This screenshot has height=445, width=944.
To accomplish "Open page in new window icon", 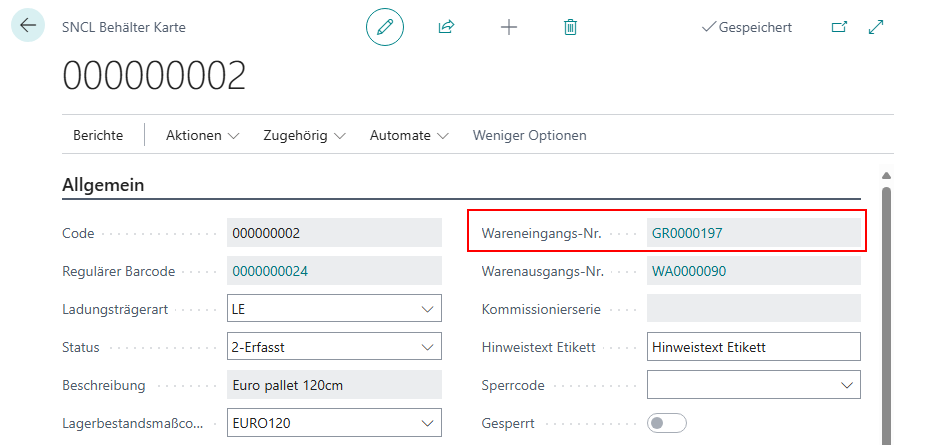I will point(839,27).
